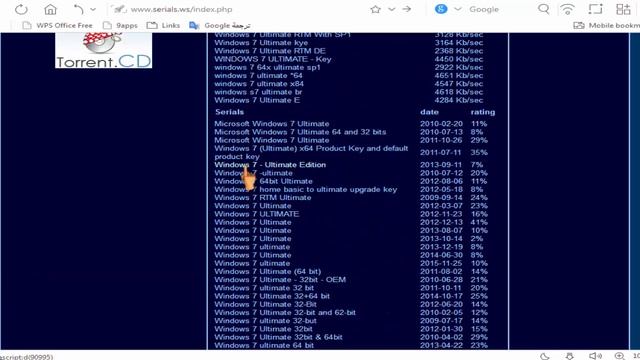
Task: Open Windows 7 Ultimate E download
Action: tap(257, 100)
